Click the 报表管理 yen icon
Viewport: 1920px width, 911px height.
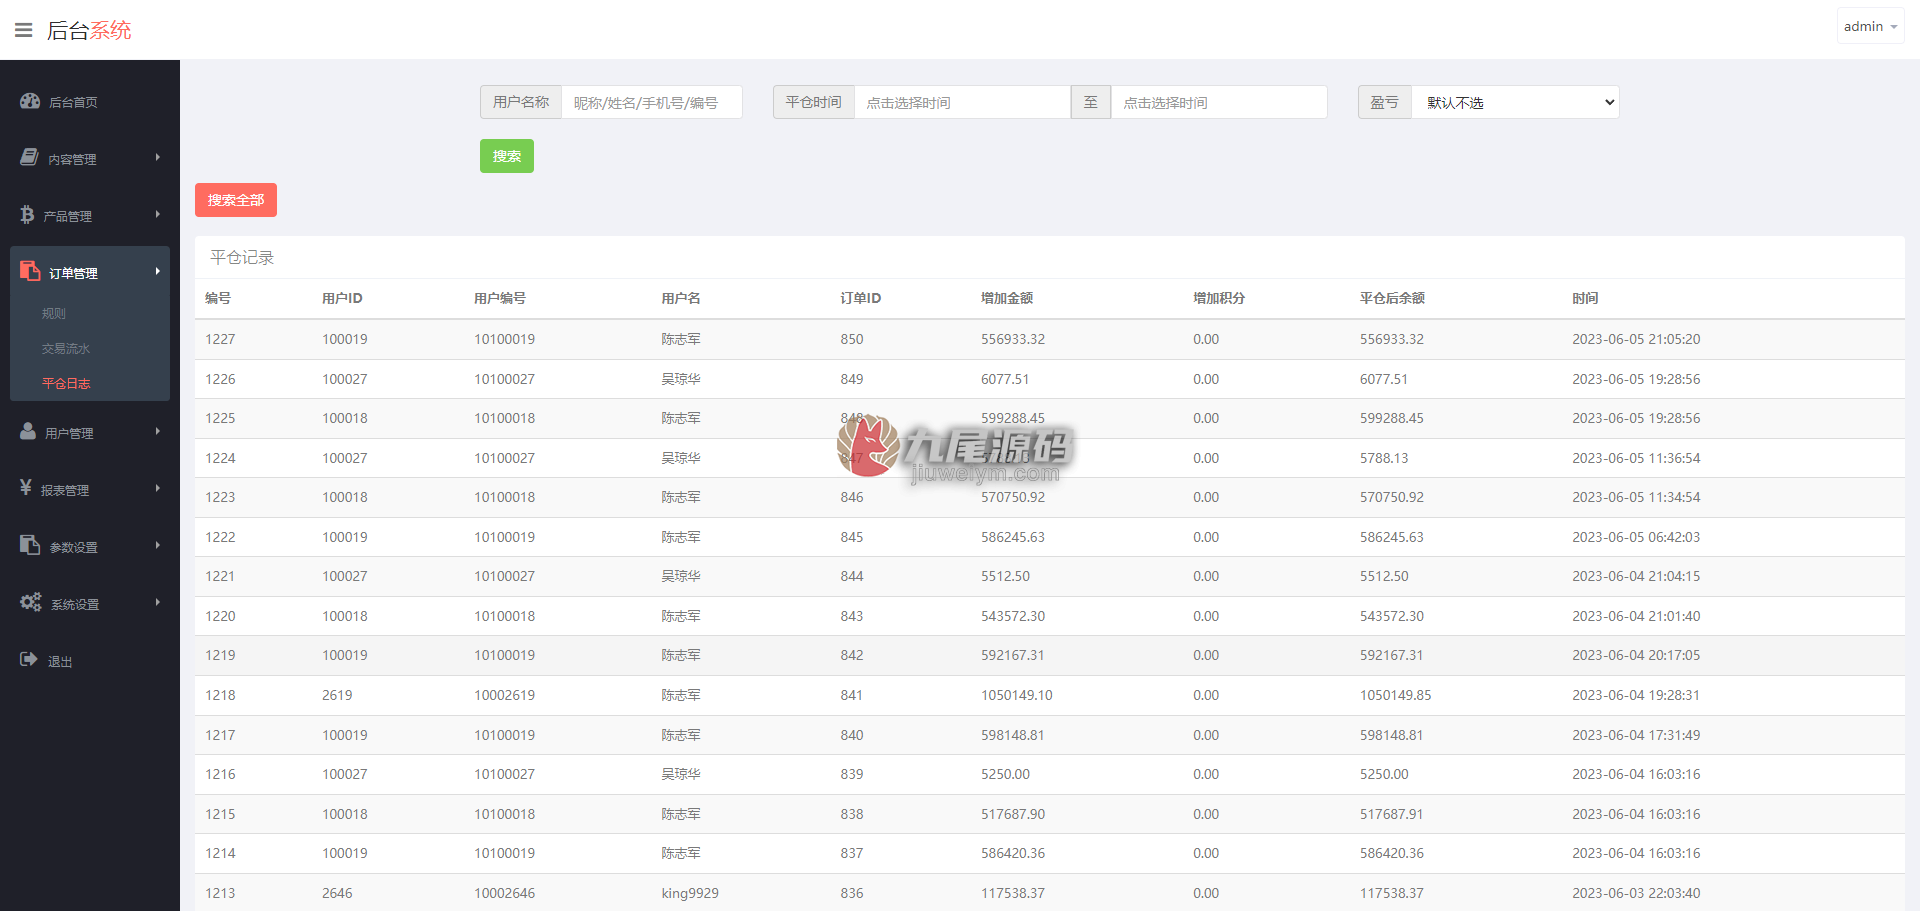(x=26, y=488)
